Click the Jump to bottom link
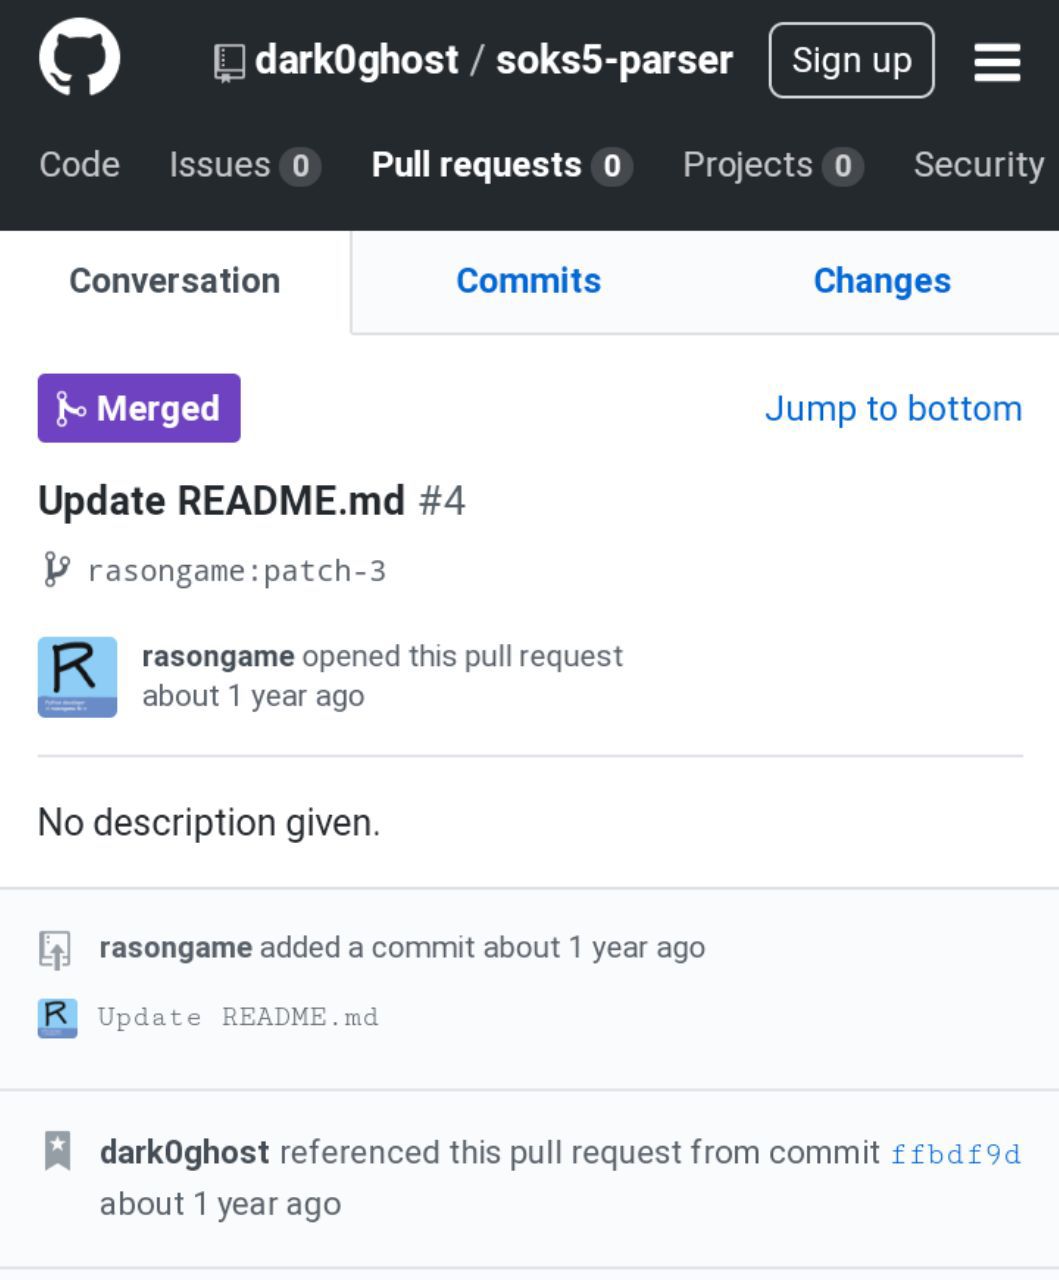Screen dimensions: 1059x1280 tap(893, 408)
